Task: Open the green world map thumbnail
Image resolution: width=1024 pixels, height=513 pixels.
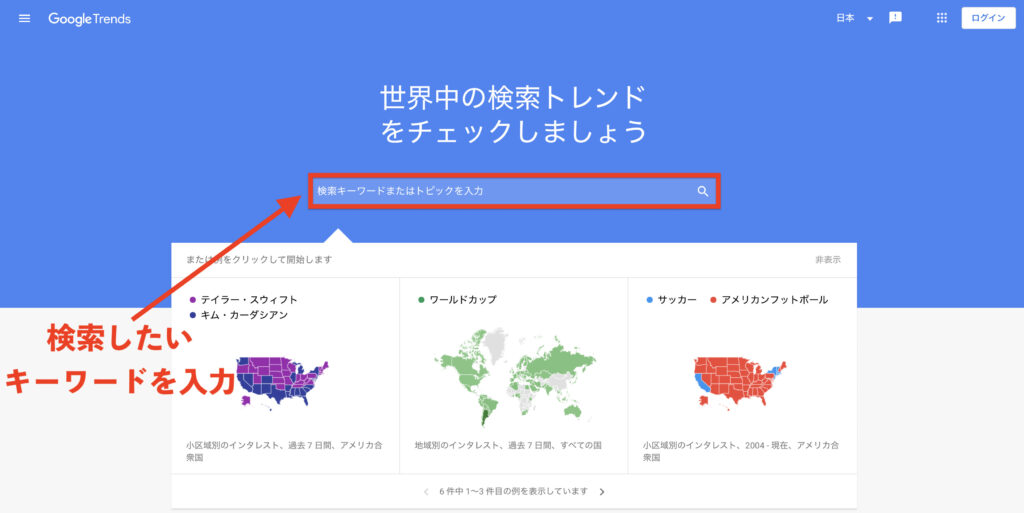Action: click(x=515, y=377)
